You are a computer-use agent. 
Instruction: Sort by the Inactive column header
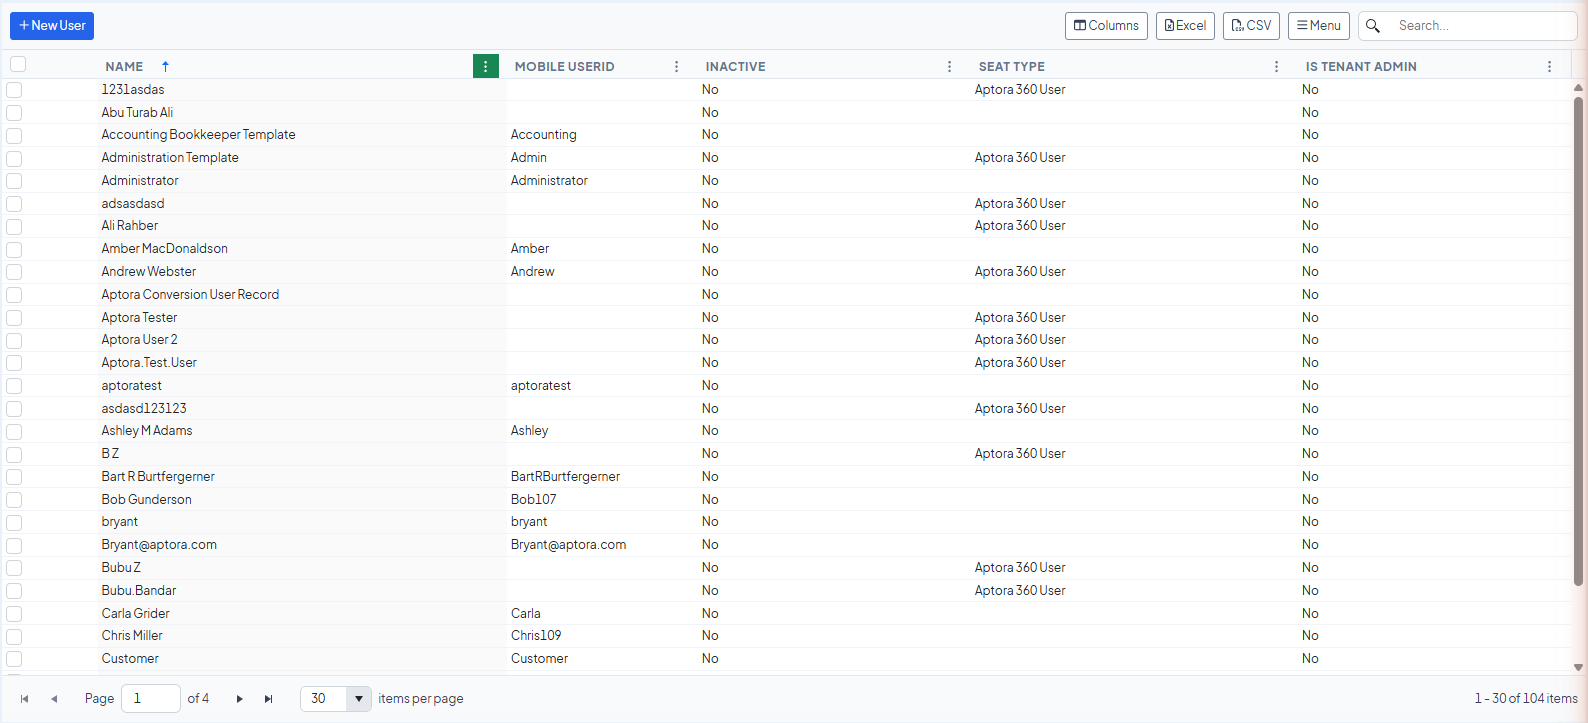[736, 67]
